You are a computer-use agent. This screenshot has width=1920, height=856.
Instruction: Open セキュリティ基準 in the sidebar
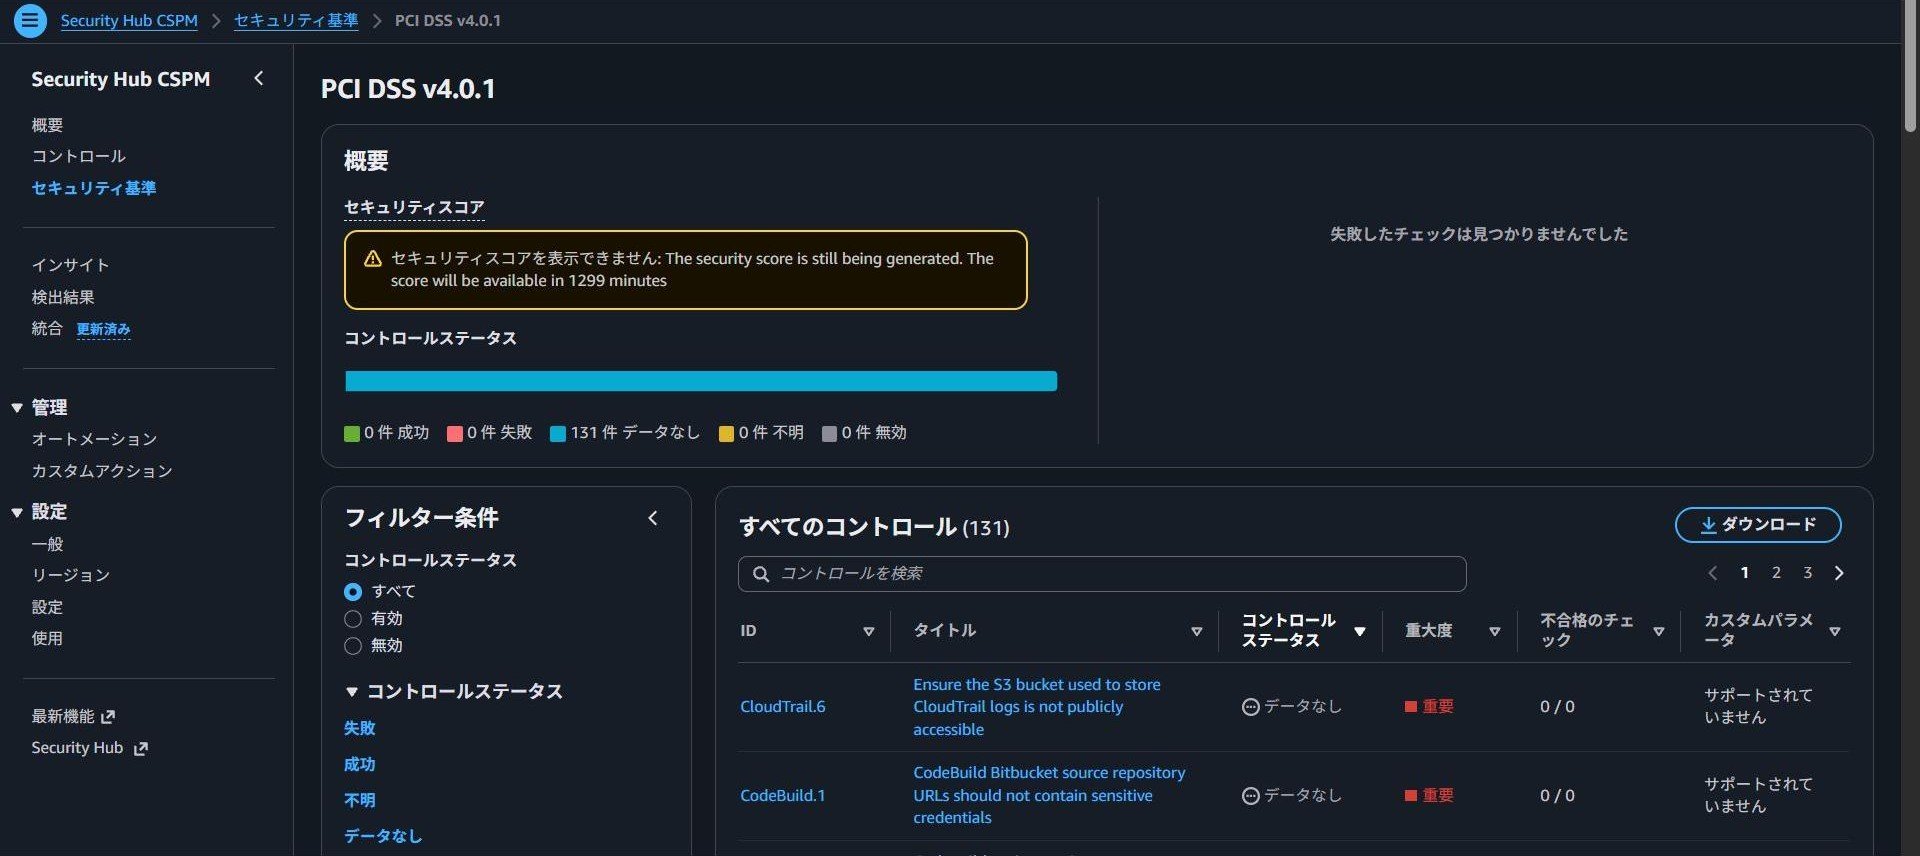click(93, 188)
